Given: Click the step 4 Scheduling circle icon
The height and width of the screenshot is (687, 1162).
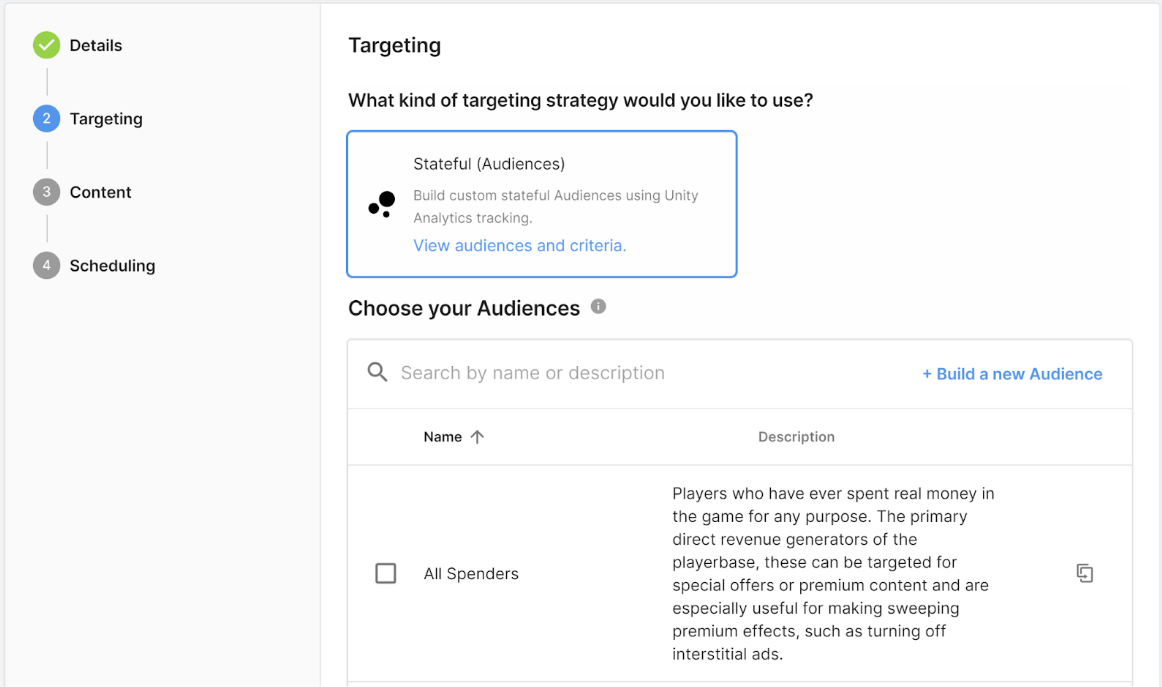Looking at the screenshot, I should coord(46,266).
